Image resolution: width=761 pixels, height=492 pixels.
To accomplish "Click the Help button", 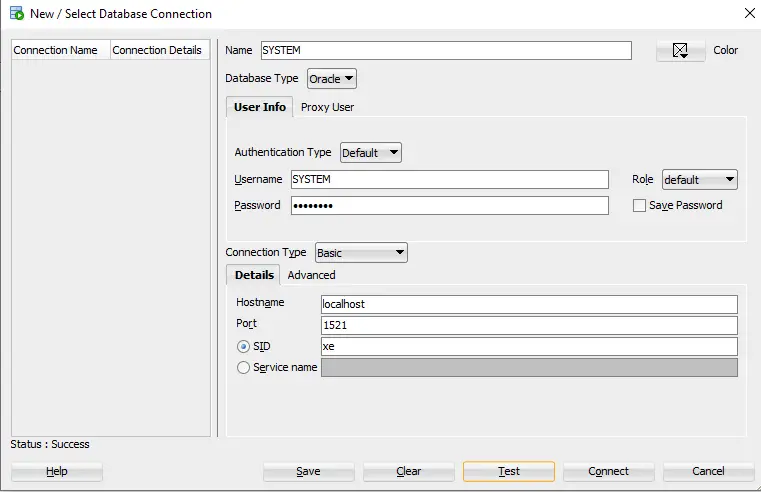I will 57,471.
